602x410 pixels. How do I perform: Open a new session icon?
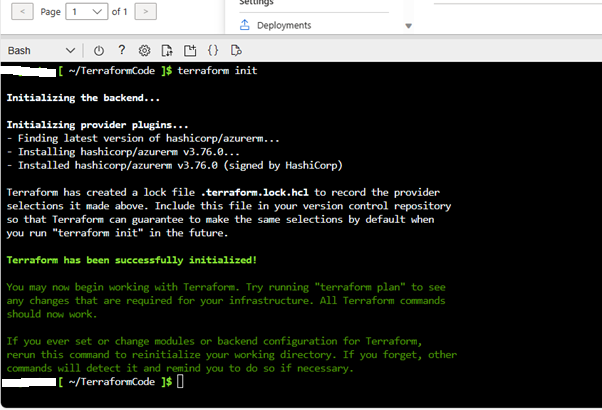pyautogui.click(x=190, y=51)
